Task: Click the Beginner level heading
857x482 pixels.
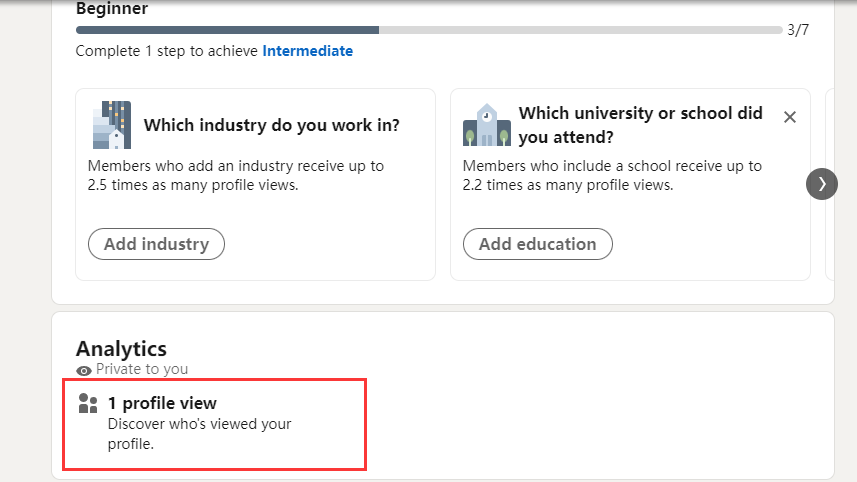Action: coord(112,9)
